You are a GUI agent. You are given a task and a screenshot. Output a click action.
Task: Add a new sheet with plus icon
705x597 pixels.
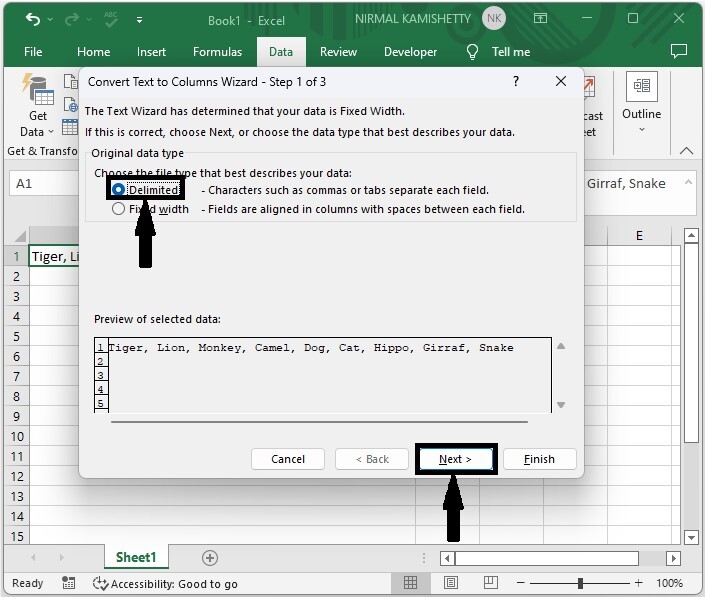coord(210,558)
